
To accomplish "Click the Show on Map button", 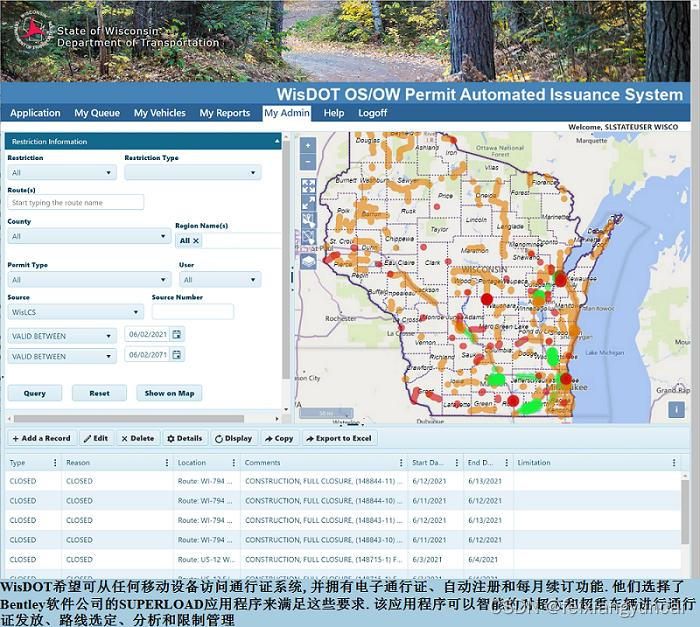I will (169, 393).
